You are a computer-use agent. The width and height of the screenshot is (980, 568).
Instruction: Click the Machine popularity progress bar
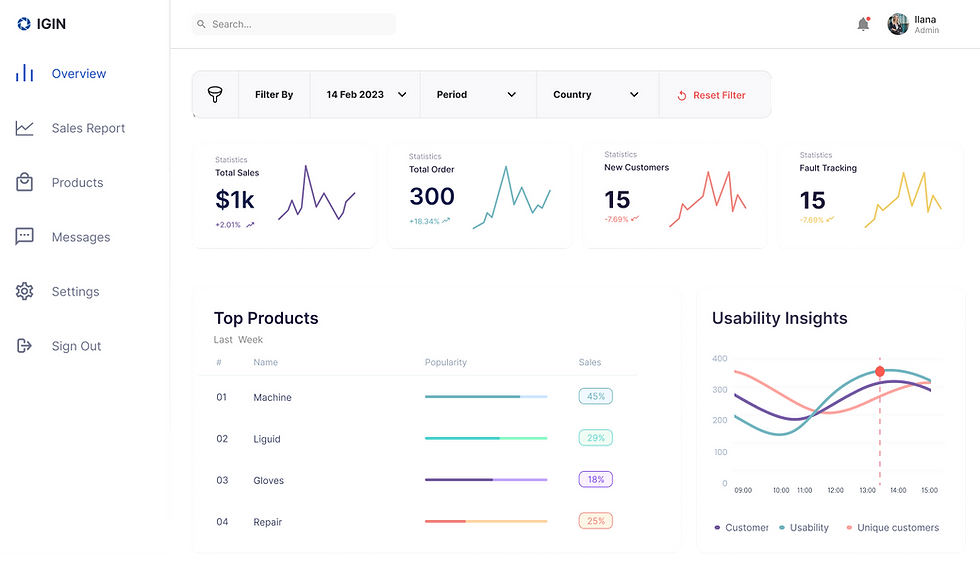(x=486, y=397)
